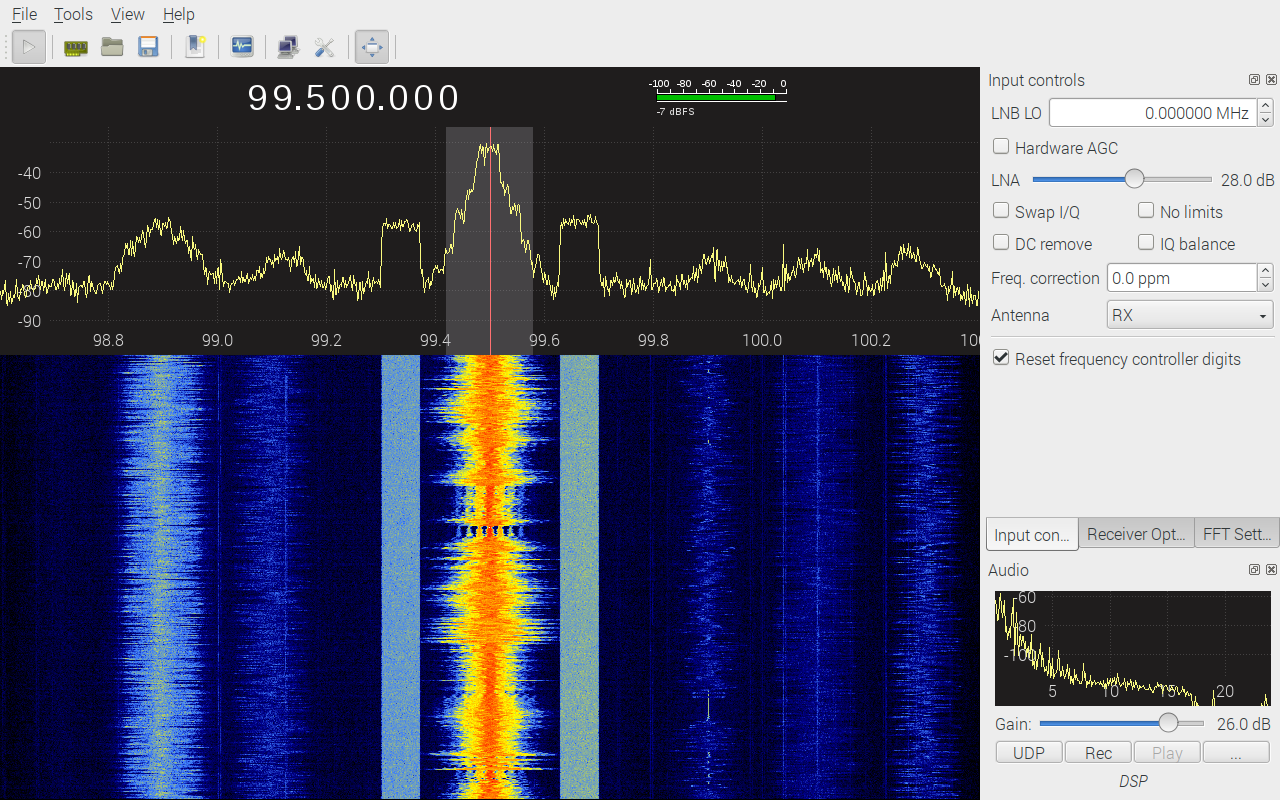1280x800 pixels.
Task: Click the -90 dB scale label
Action: (29, 321)
